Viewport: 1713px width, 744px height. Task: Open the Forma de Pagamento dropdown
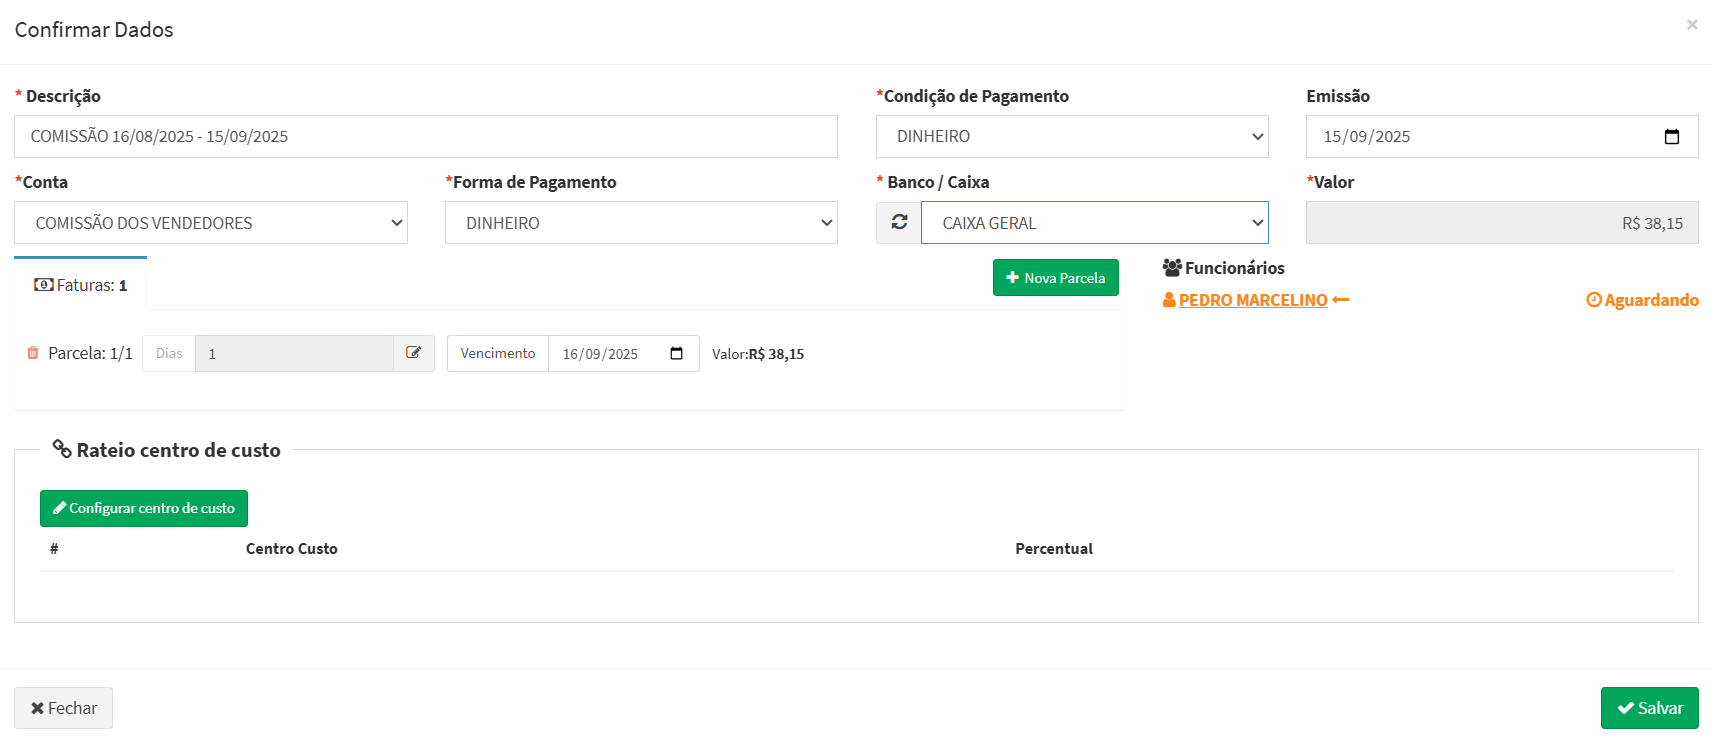(x=640, y=223)
